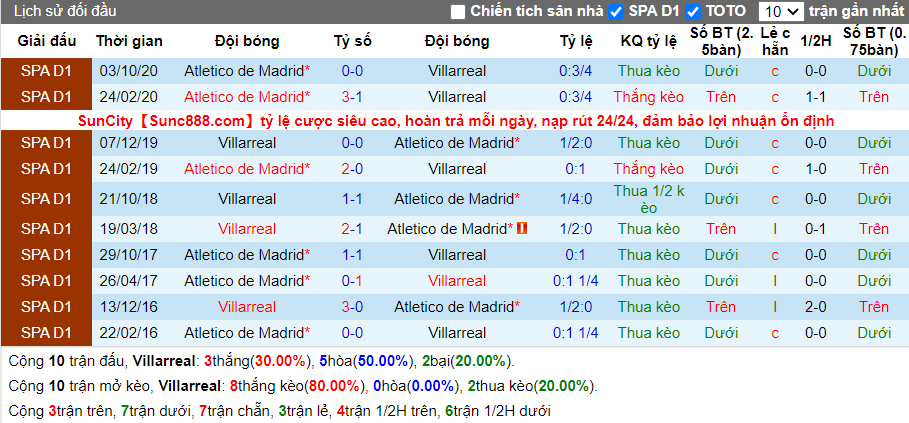The height and width of the screenshot is (423, 909).
Task: Select SPA D1 league cell for 07/12/19
Action: 46,143
